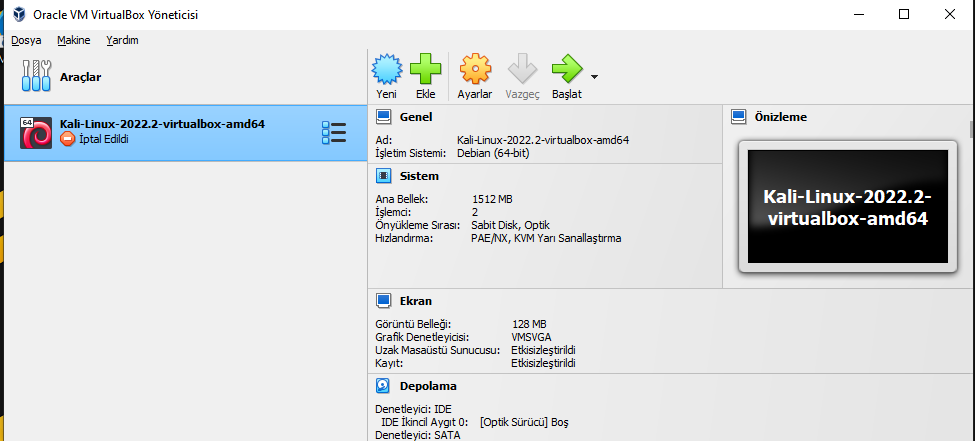Click the Önizleme monitor icon
The height and width of the screenshot is (441, 975).
pos(739,116)
